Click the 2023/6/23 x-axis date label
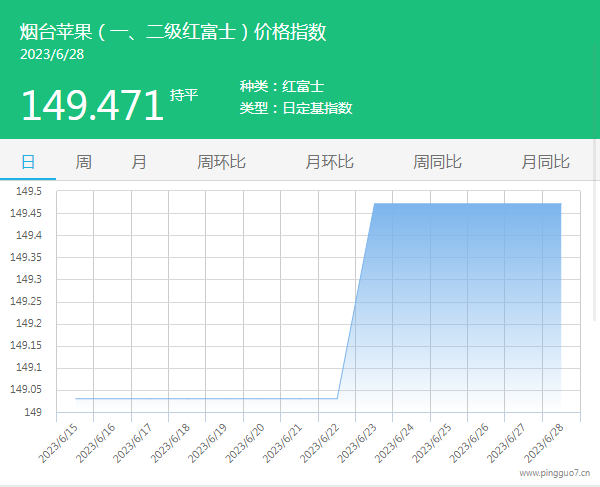The width and height of the screenshot is (600, 487). tap(358, 441)
